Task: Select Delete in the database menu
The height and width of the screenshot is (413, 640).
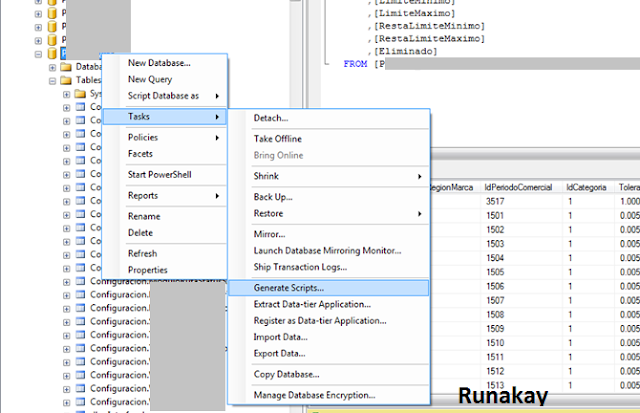Action: [140, 233]
